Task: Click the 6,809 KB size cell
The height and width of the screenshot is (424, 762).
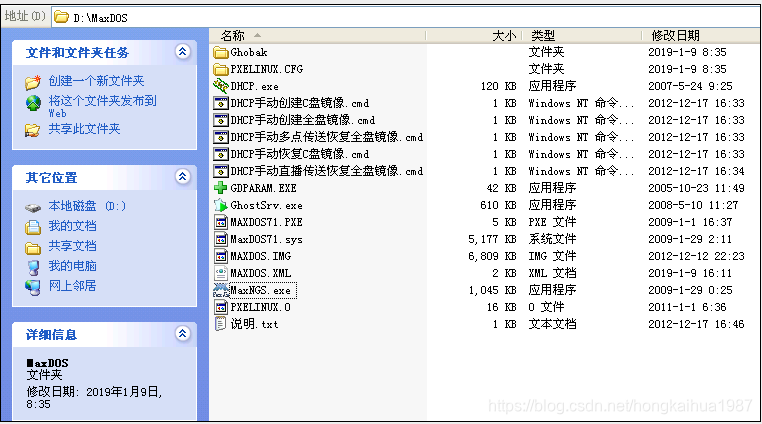Action: pos(492,256)
